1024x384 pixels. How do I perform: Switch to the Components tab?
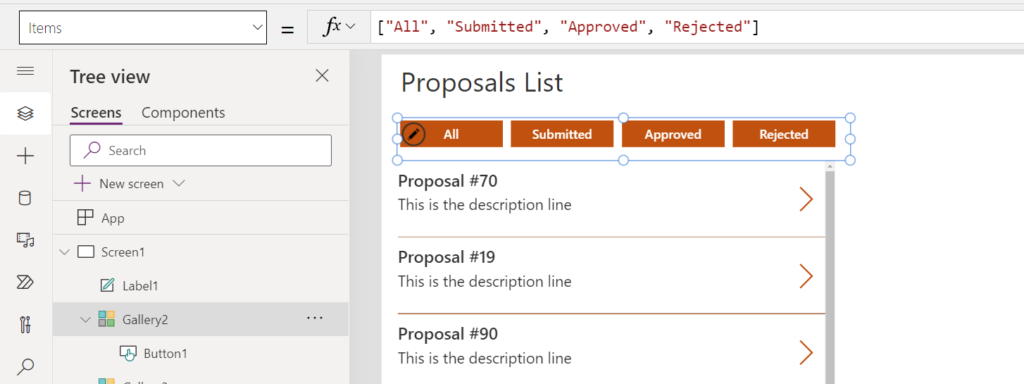coord(183,112)
